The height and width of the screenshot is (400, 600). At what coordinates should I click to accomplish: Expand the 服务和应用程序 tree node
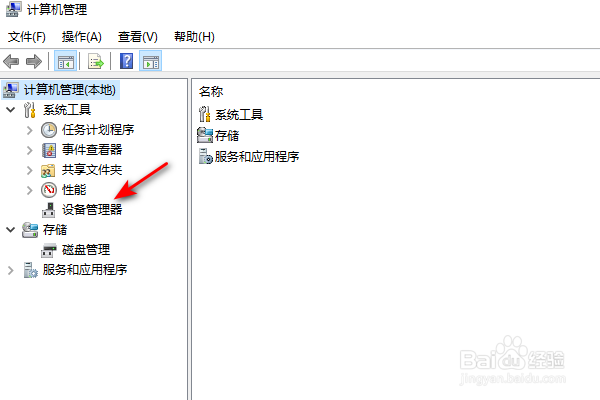tap(11, 270)
